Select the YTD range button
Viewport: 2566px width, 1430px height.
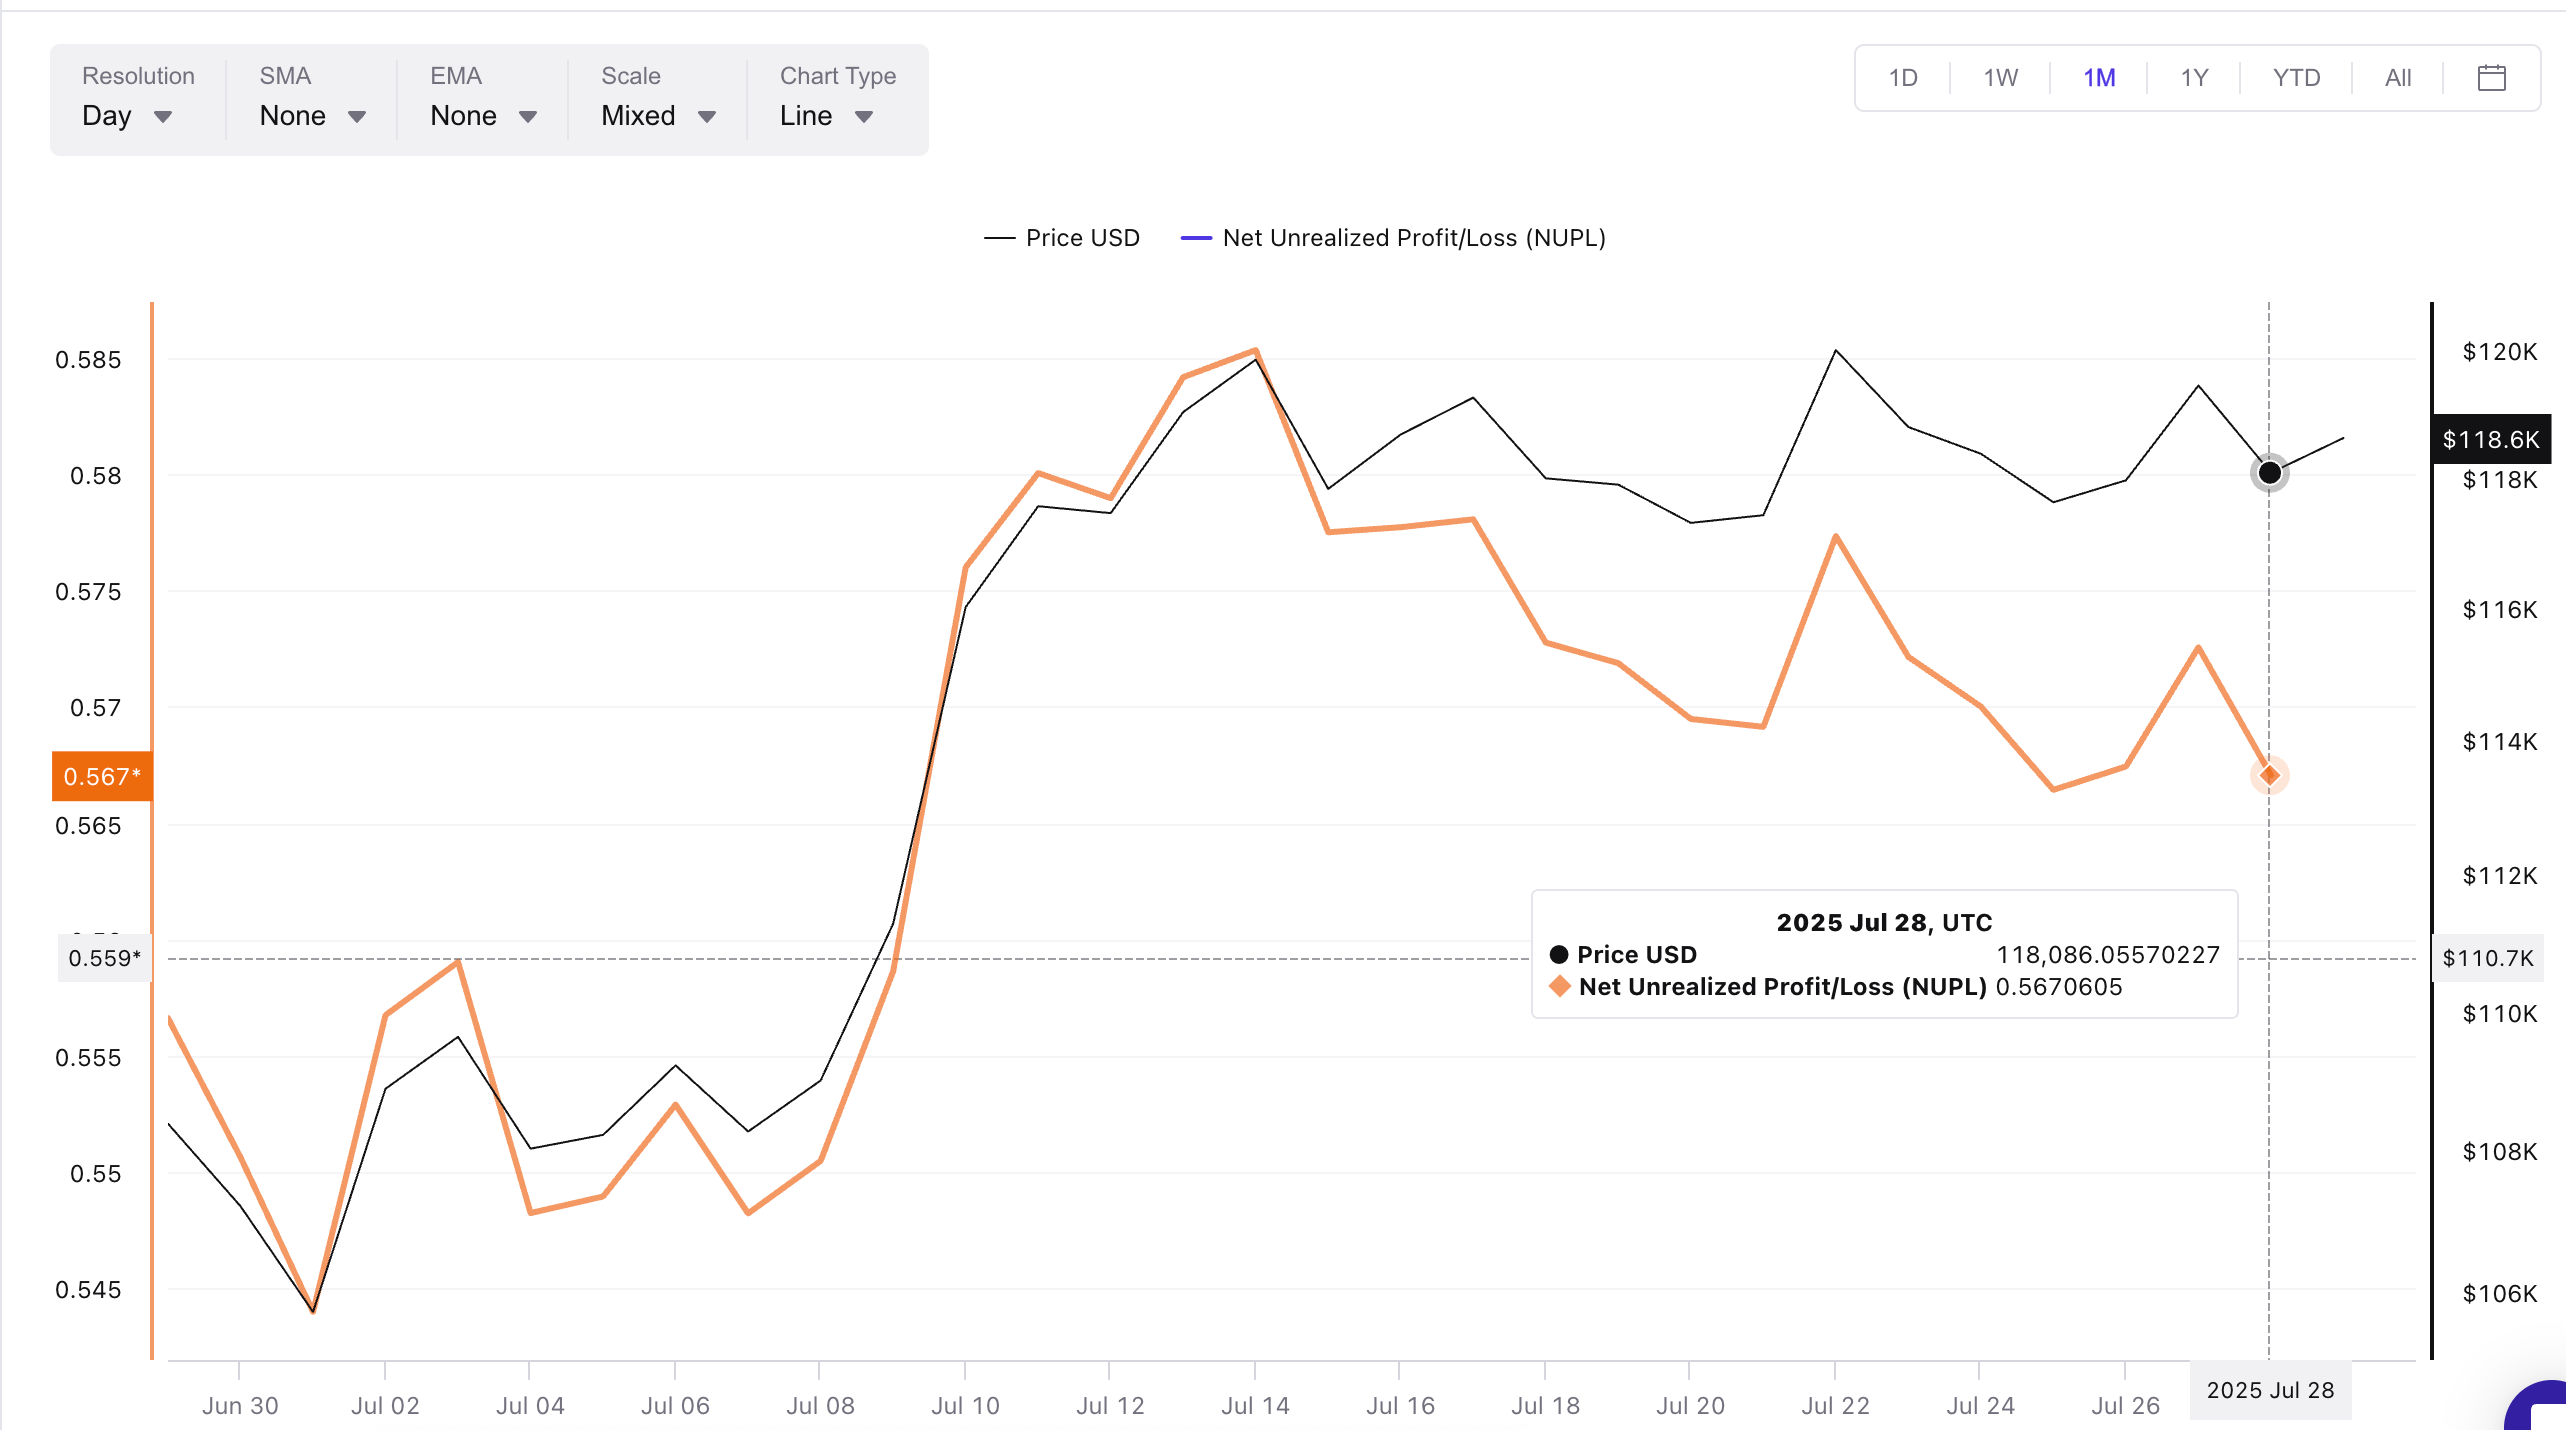click(2296, 78)
